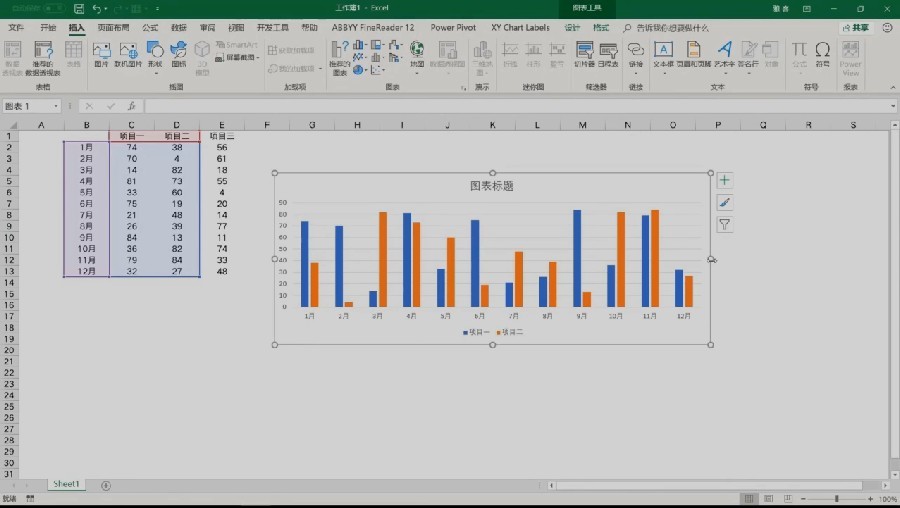Toggle the AutoSave switch
The image size is (900, 508).
53,9
